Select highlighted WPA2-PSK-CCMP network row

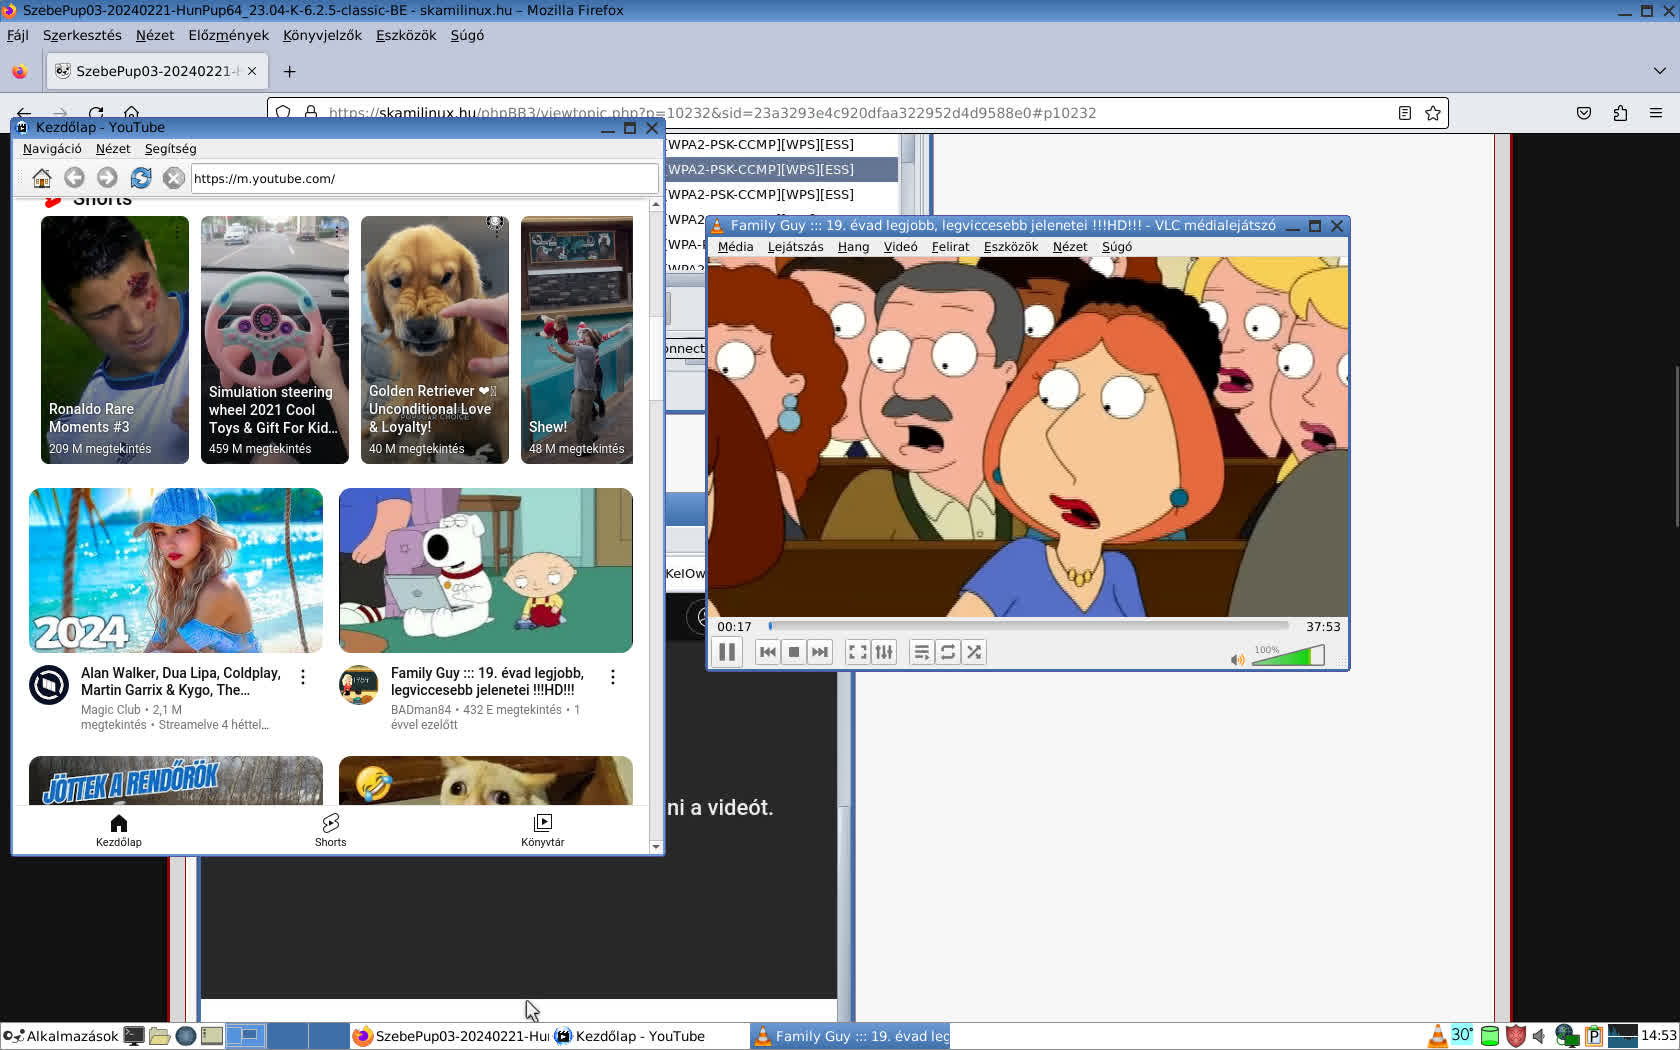[x=782, y=169]
